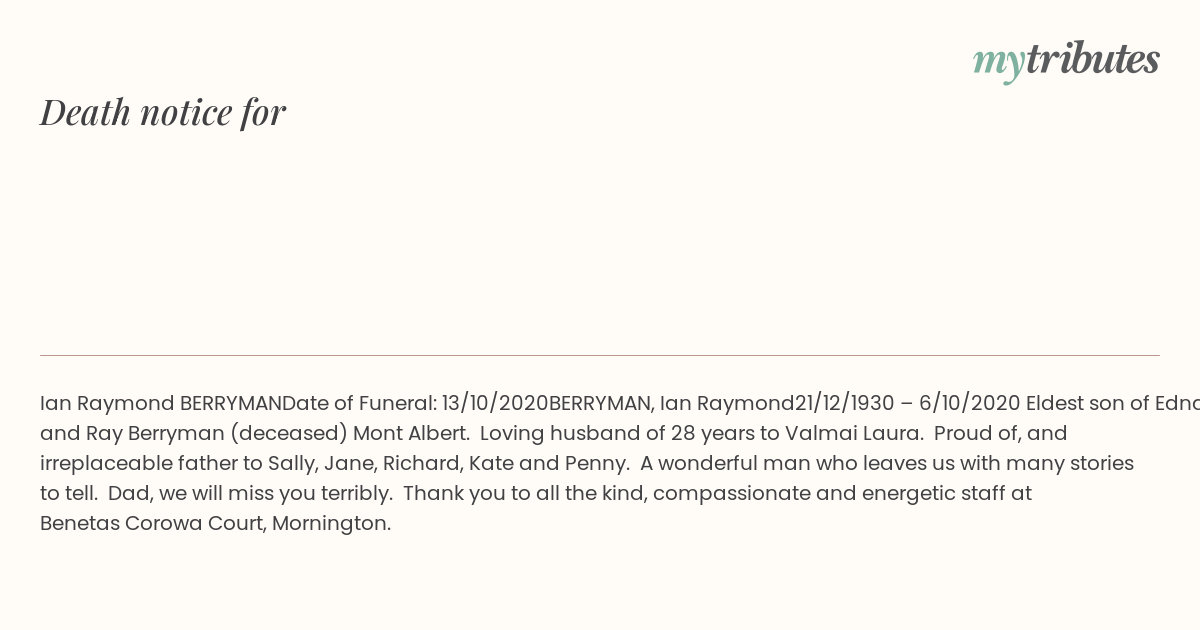The height and width of the screenshot is (630, 1200).
Task: Click the birth date 21/12/1930
Action: point(845,404)
